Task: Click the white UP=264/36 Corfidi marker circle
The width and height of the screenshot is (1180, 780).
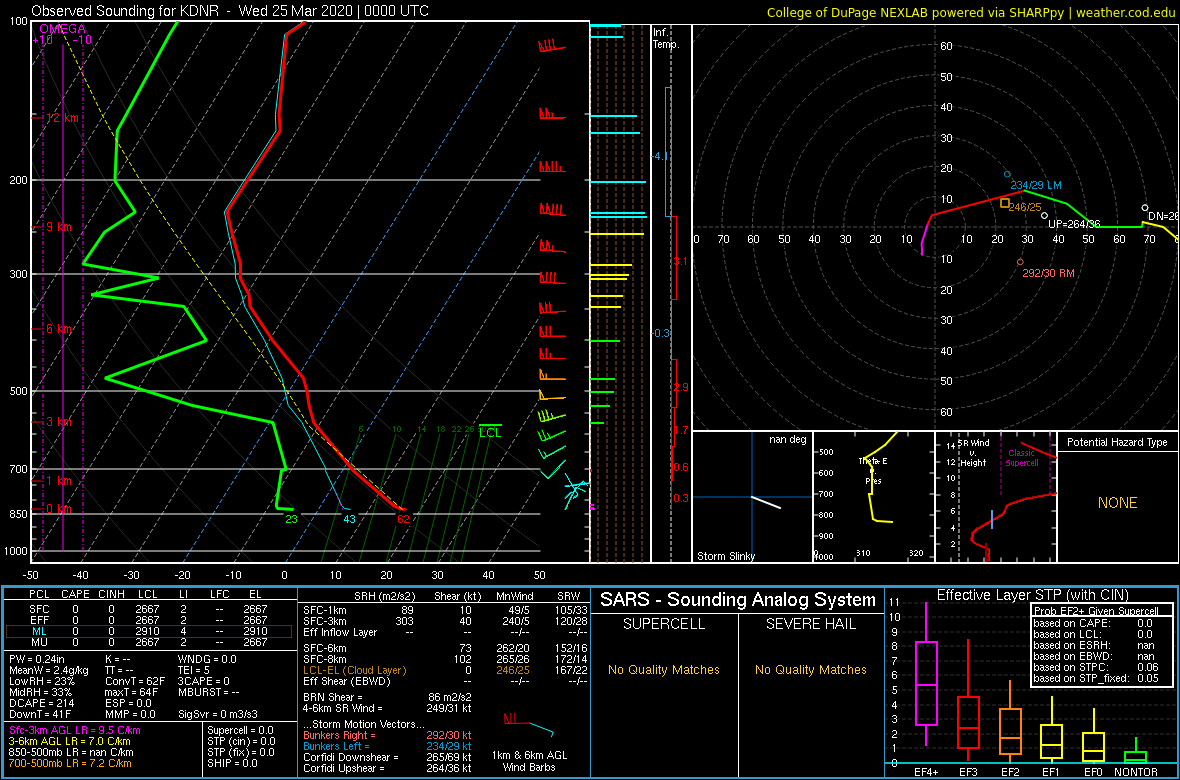Action: pyautogui.click(x=1045, y=215)
